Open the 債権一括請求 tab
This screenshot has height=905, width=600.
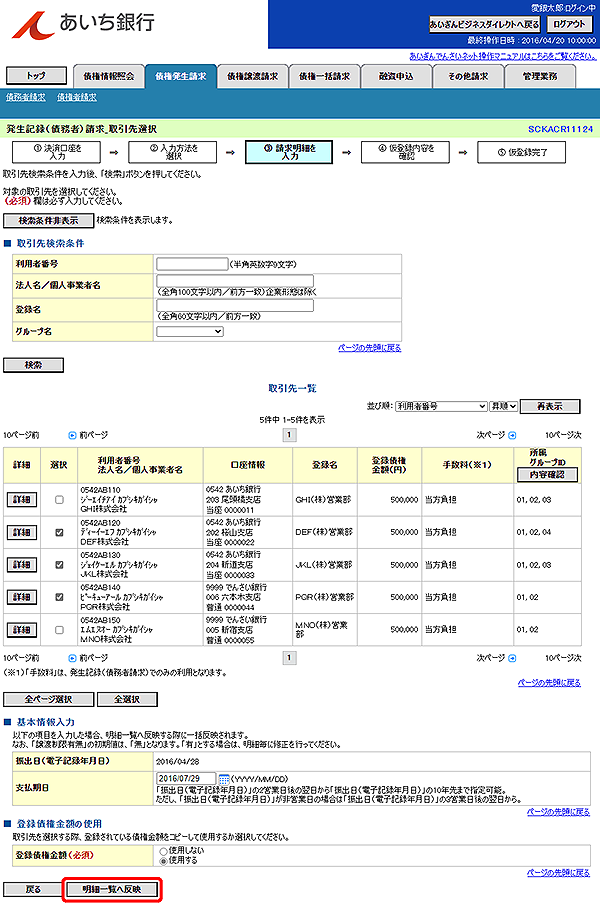pyautogui.click(x=324, y=76)
